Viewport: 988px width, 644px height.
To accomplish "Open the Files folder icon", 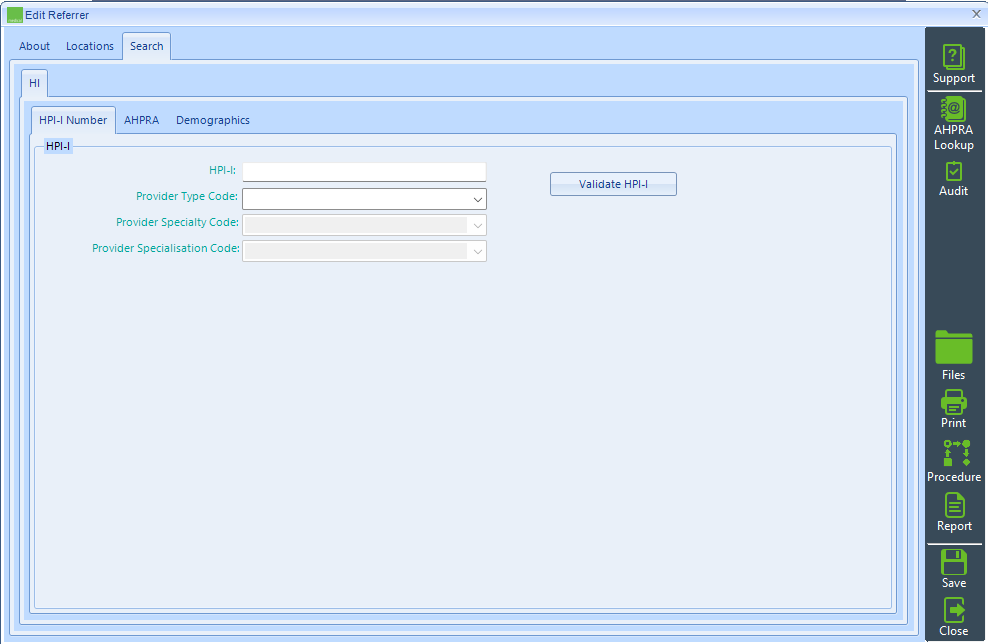I will (x=953, y=355).
